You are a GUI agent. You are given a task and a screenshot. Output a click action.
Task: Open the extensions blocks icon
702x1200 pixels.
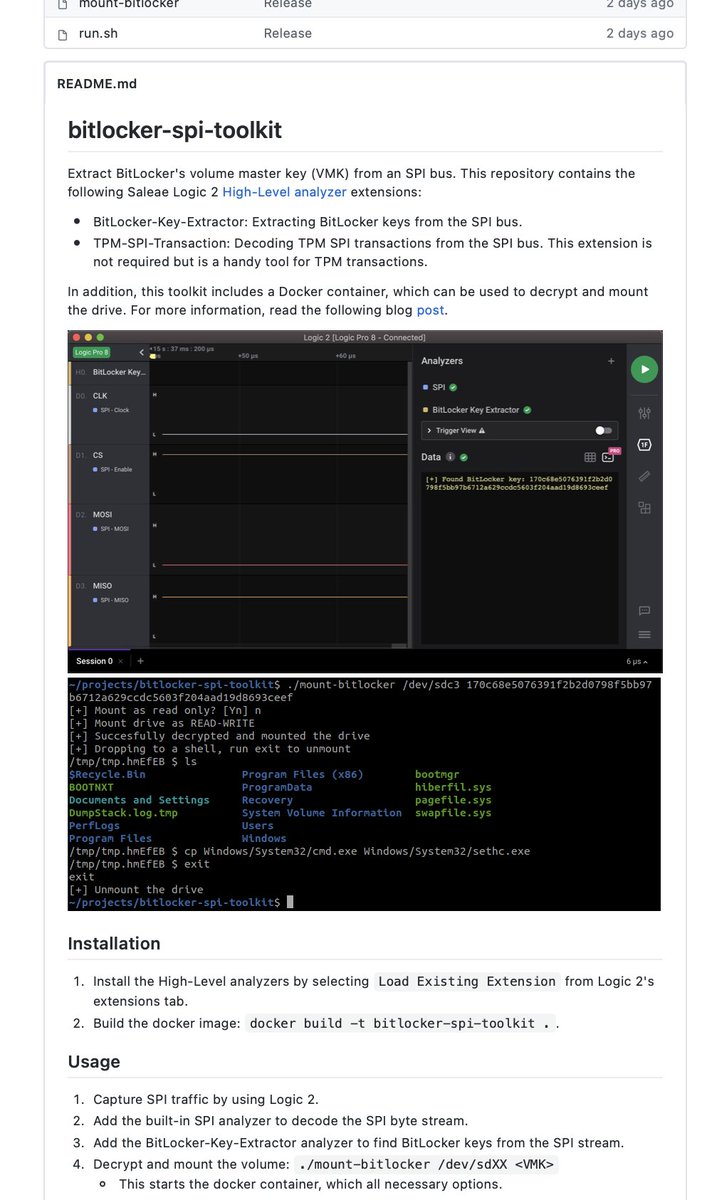(644, 508)
